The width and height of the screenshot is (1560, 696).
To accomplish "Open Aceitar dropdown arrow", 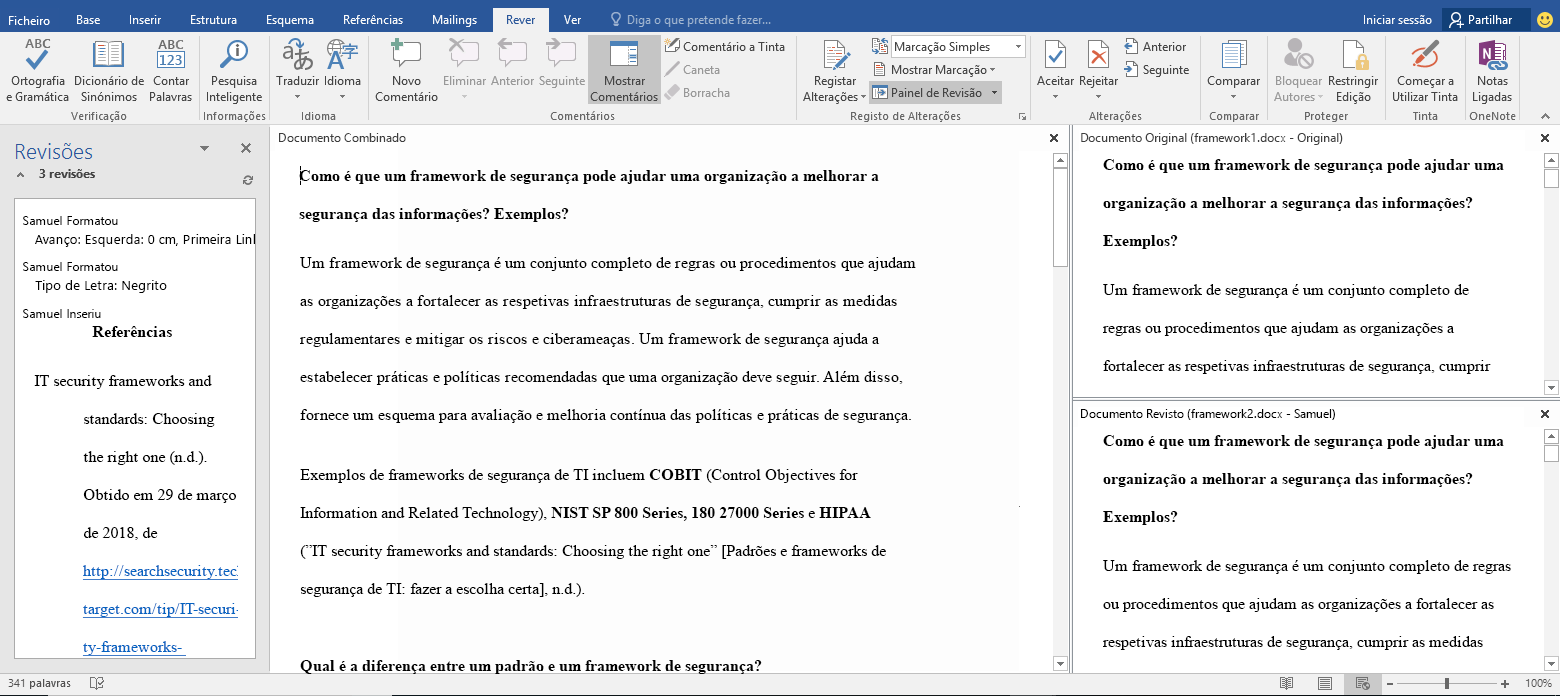I will pyautogui.click(x=1055, y=97).
